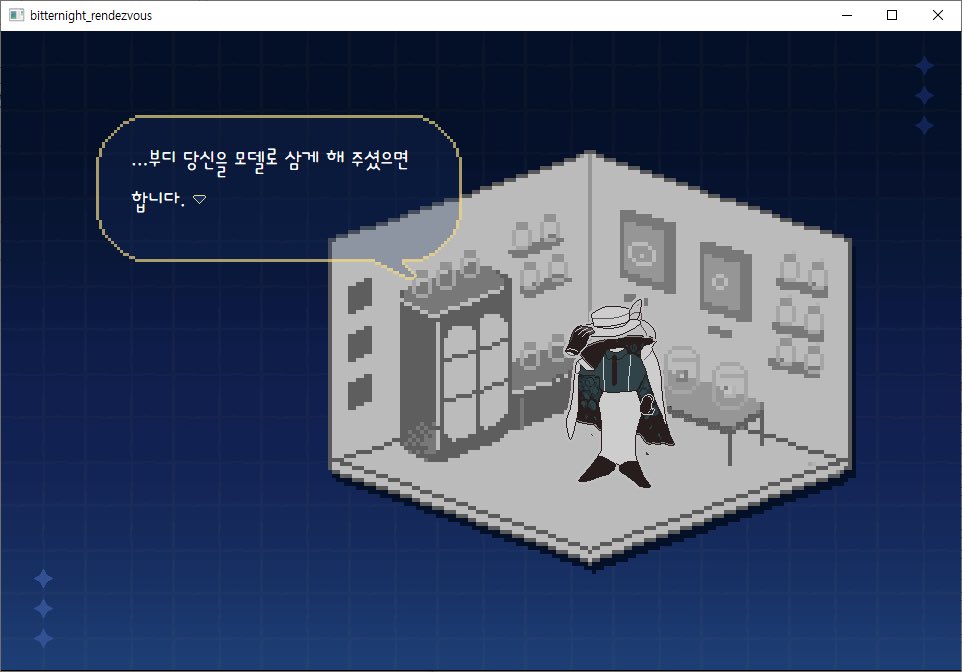Maximize the bitternight_rendezvous window
This screenshot has height=672, width=962.
coord(892,15)
